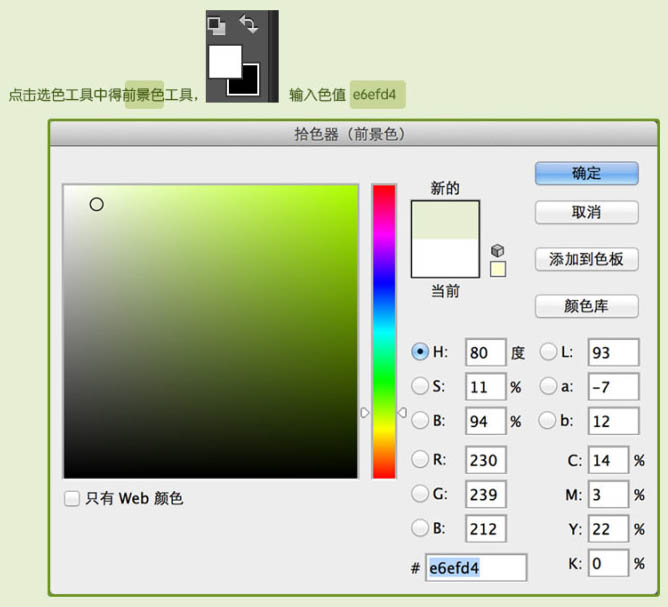Select the H hue radio button
The image size is (668, 607).
(420, 352)
